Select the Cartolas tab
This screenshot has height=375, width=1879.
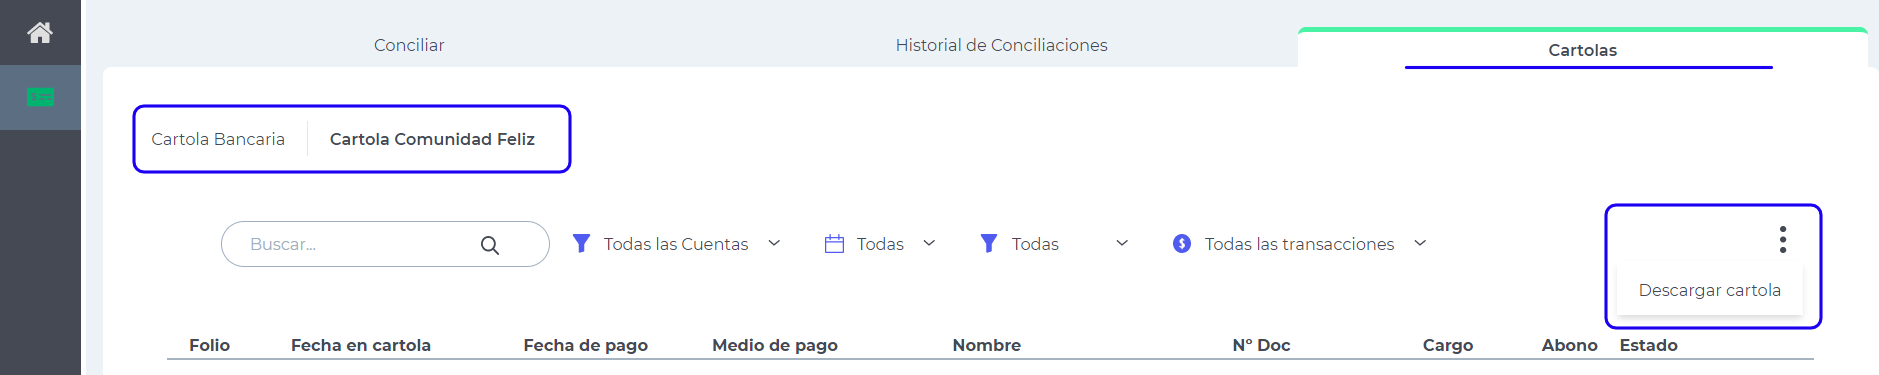(1582, 50)
